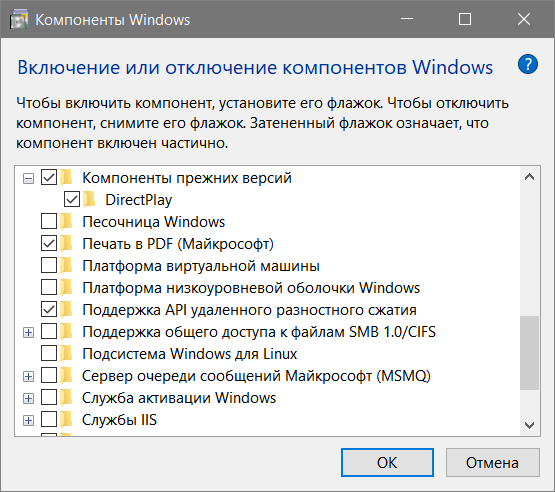Enable Подсистема Windows для Linux checkbox
Image resolution: width=555 pixels, height=492 pixels.
(49, 354)
